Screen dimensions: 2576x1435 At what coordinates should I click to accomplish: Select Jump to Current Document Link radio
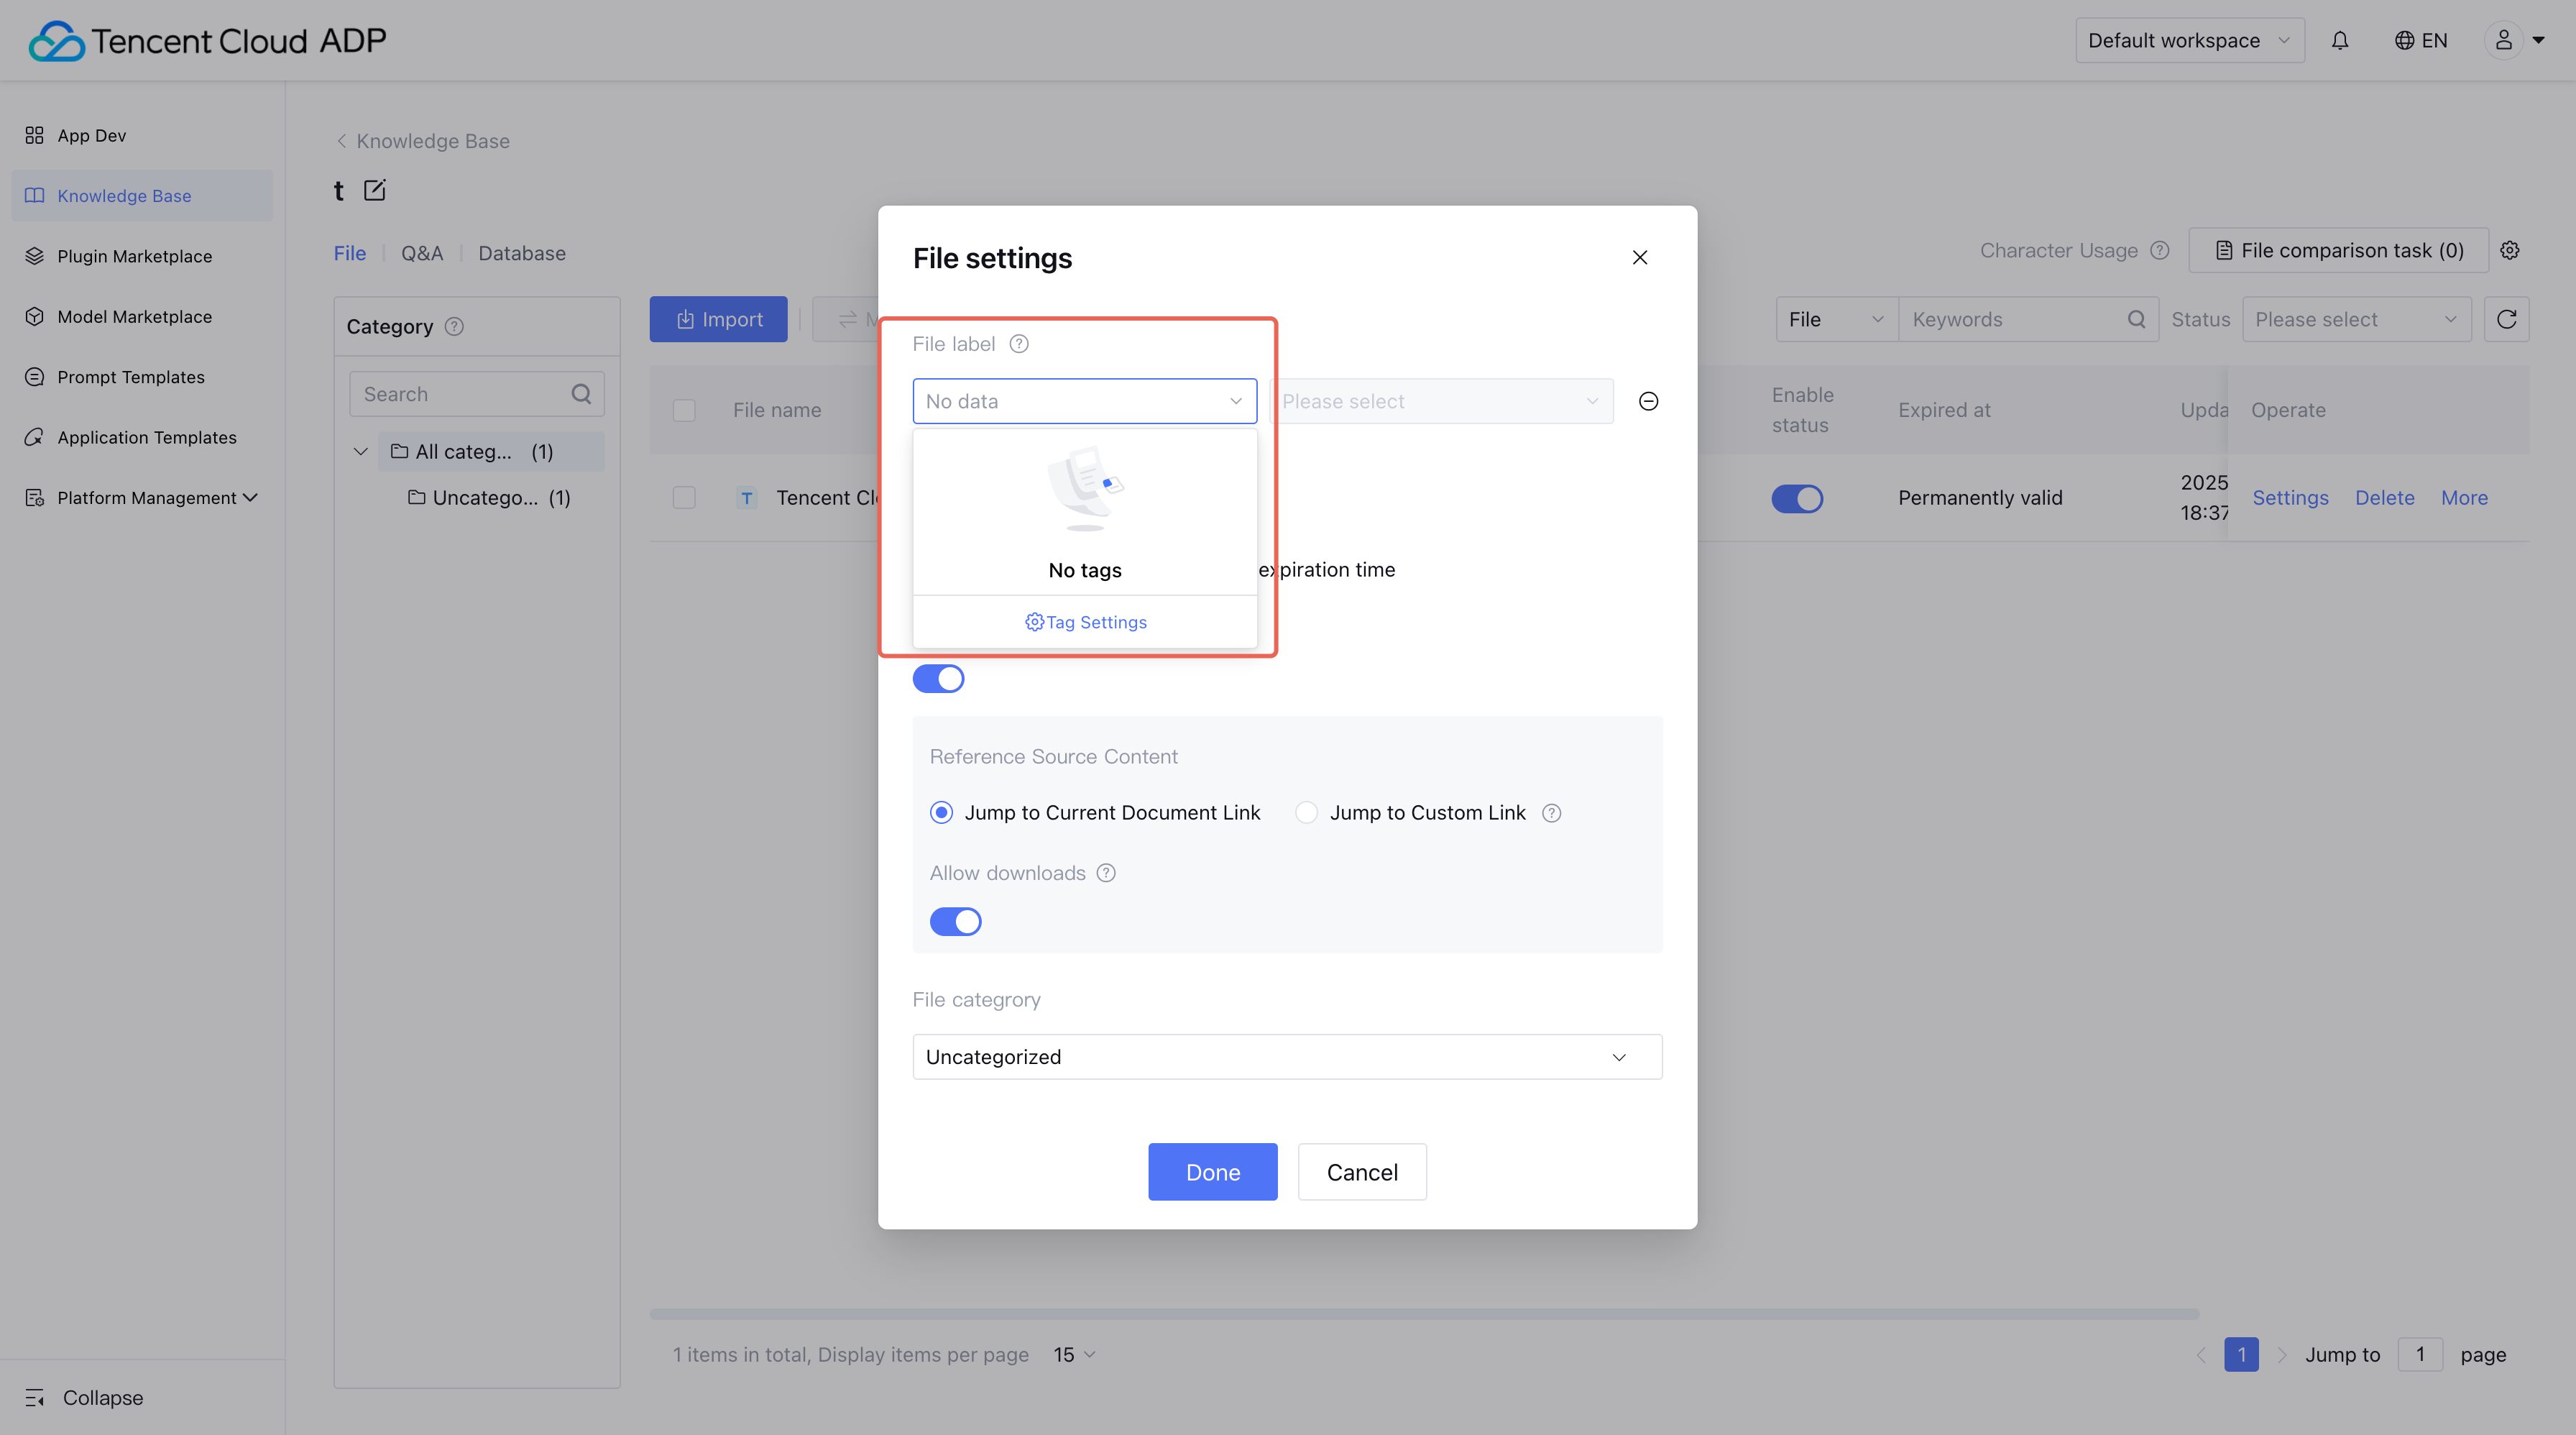pos(941,813)
